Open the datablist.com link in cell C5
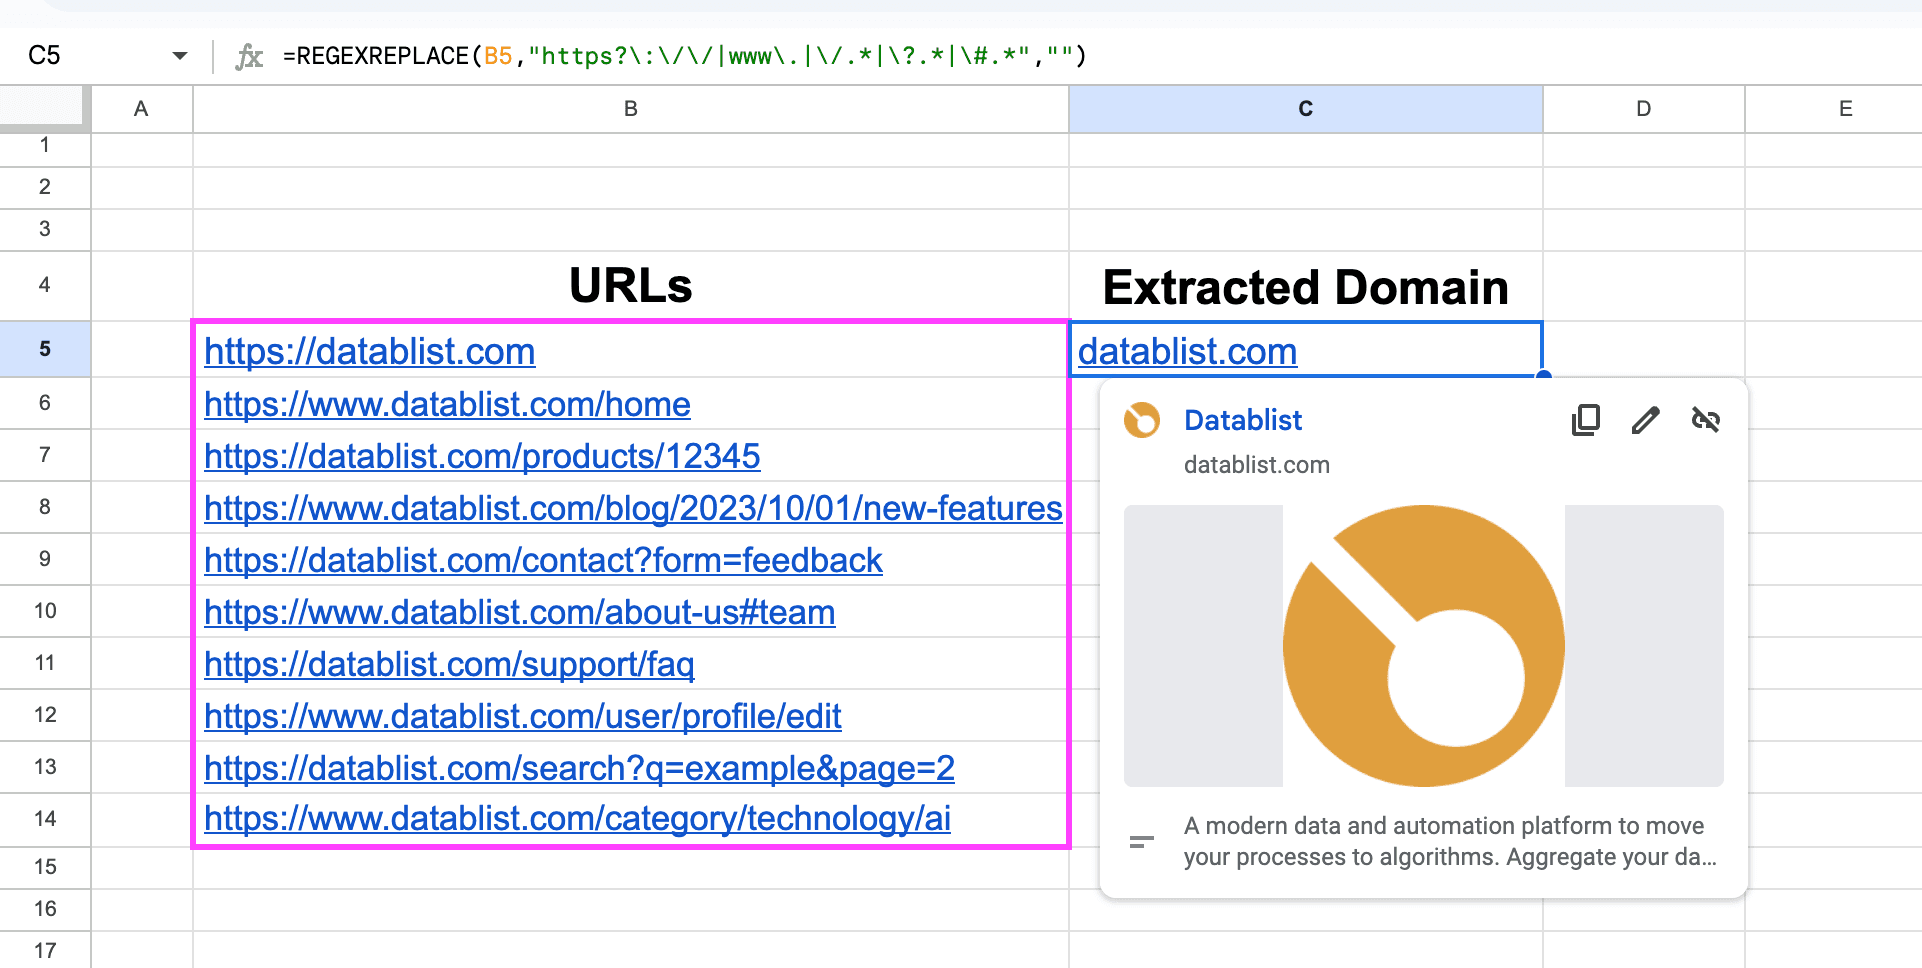 pyautogui.click(x=1186, y=351)
